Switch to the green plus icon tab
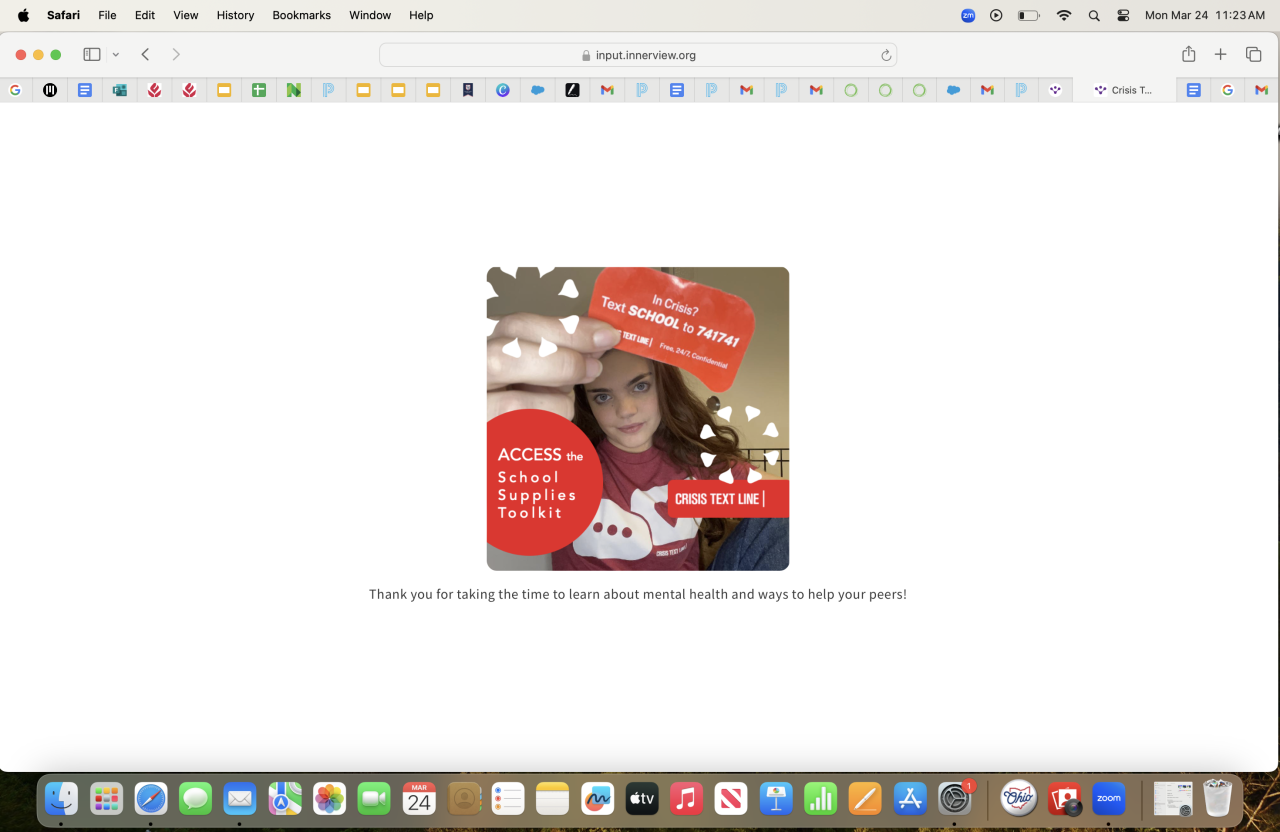This screenshot has width=1280, height=832. (x=259, y=90)
